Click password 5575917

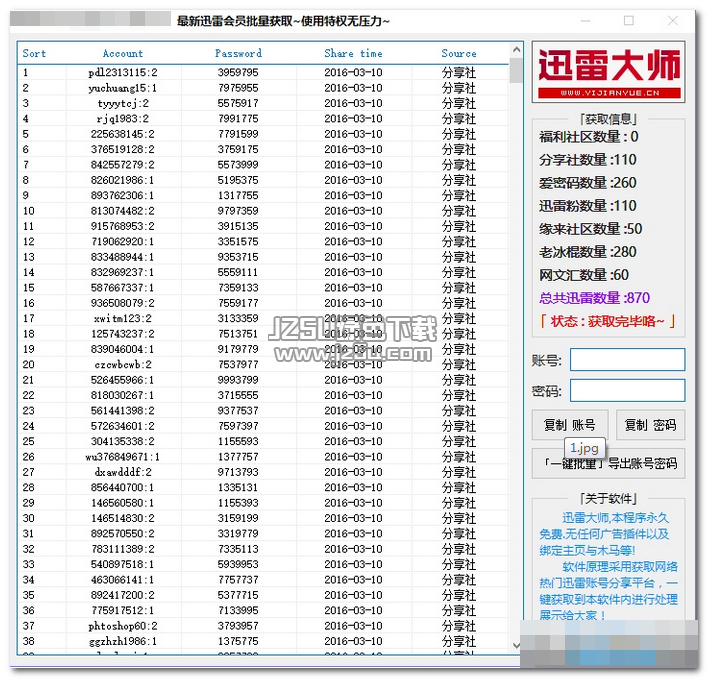[x=238, y=103]
